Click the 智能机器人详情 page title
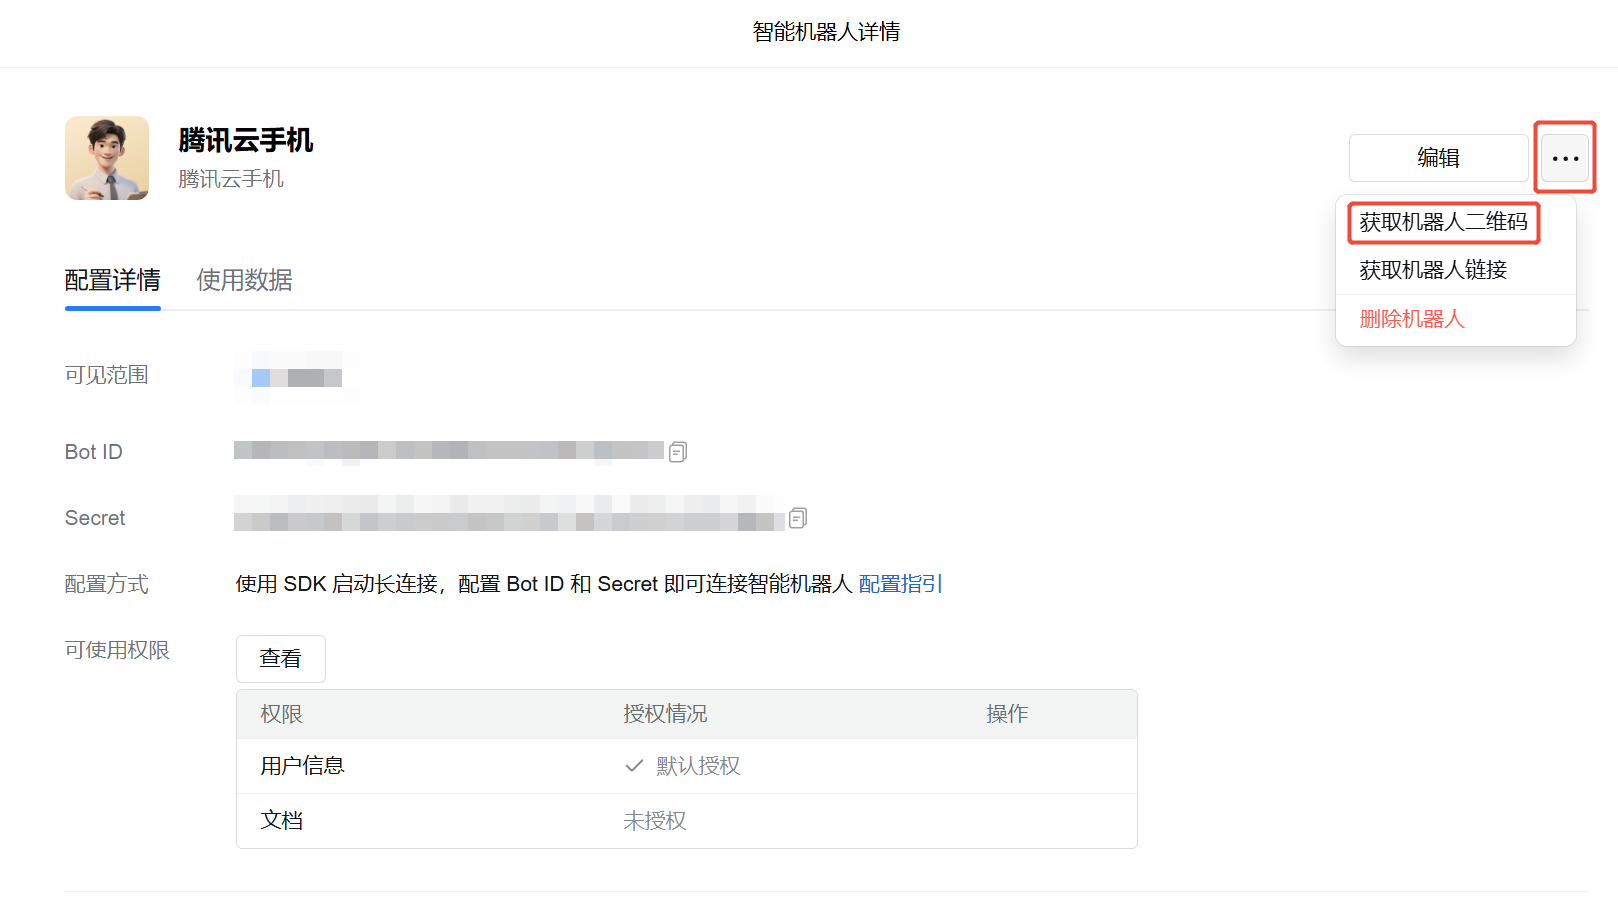The image size is (1618, 921). coord(826,32)
